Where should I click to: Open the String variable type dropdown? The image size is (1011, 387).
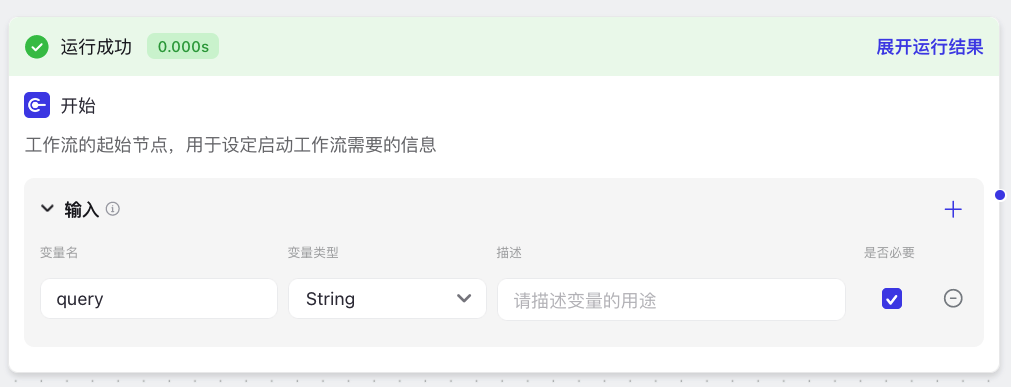387,299
